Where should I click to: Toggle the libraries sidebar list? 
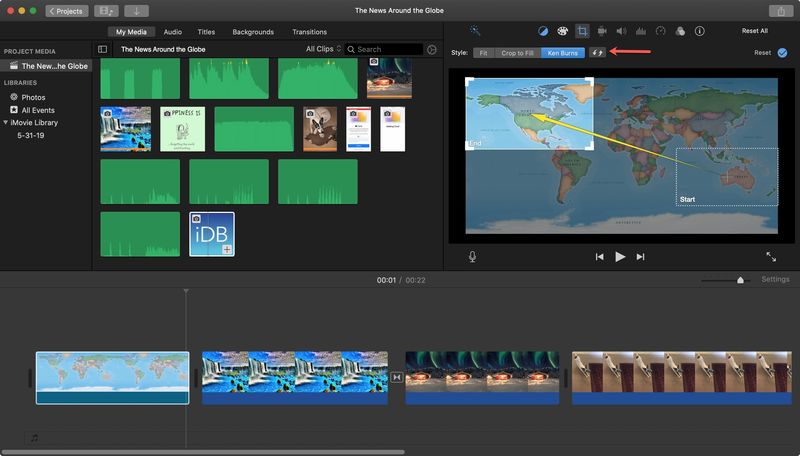click(103, 49)
